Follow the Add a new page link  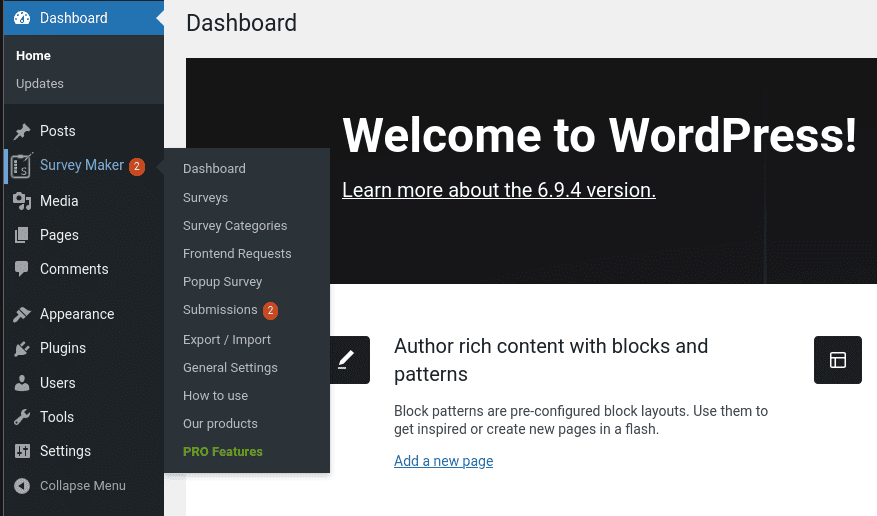pos(444,461)
